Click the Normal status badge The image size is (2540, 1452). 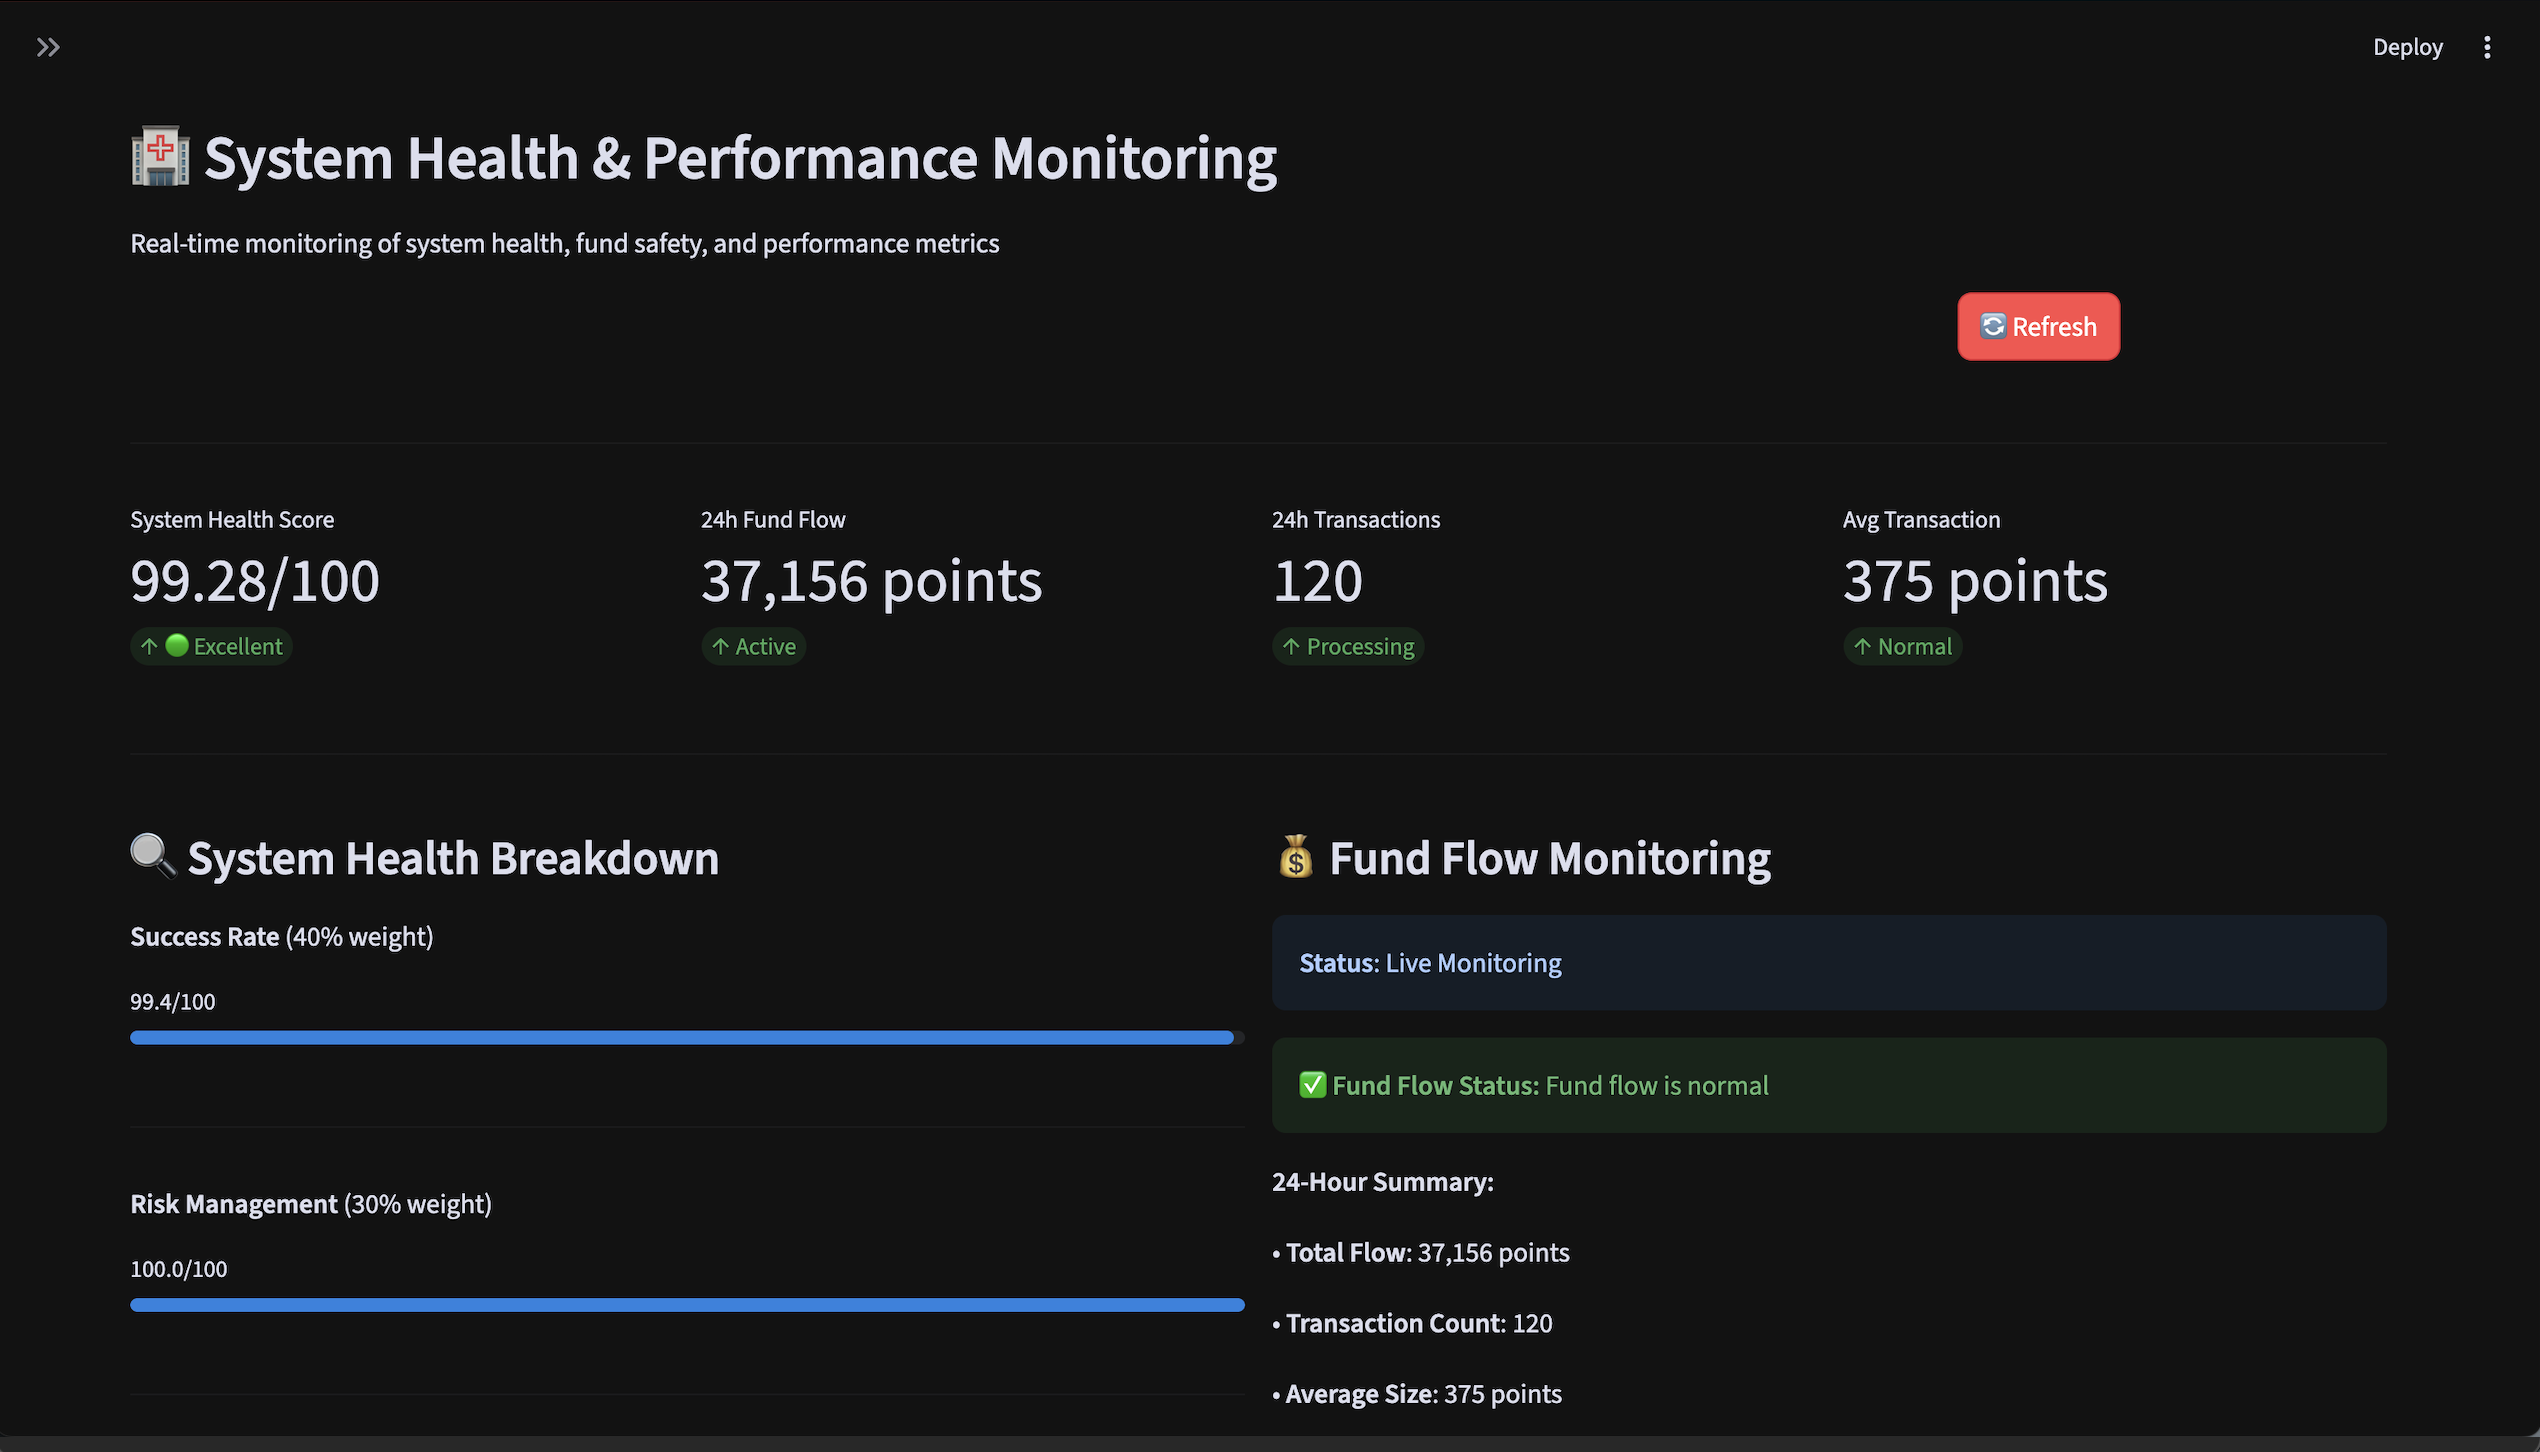click(1902, 647)
